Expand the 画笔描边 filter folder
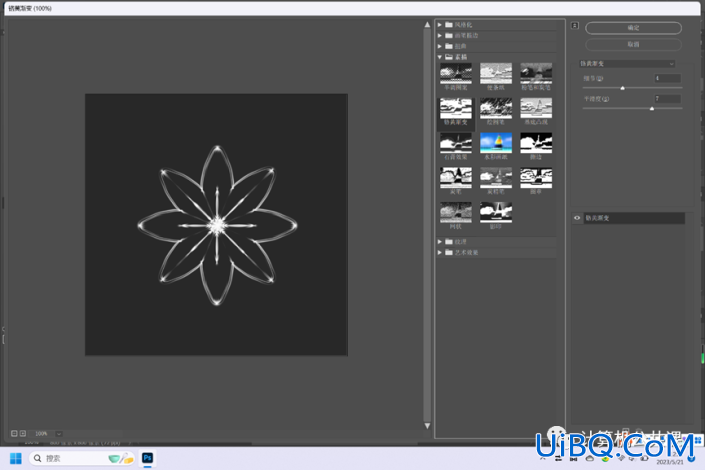 tap(440, 36)
